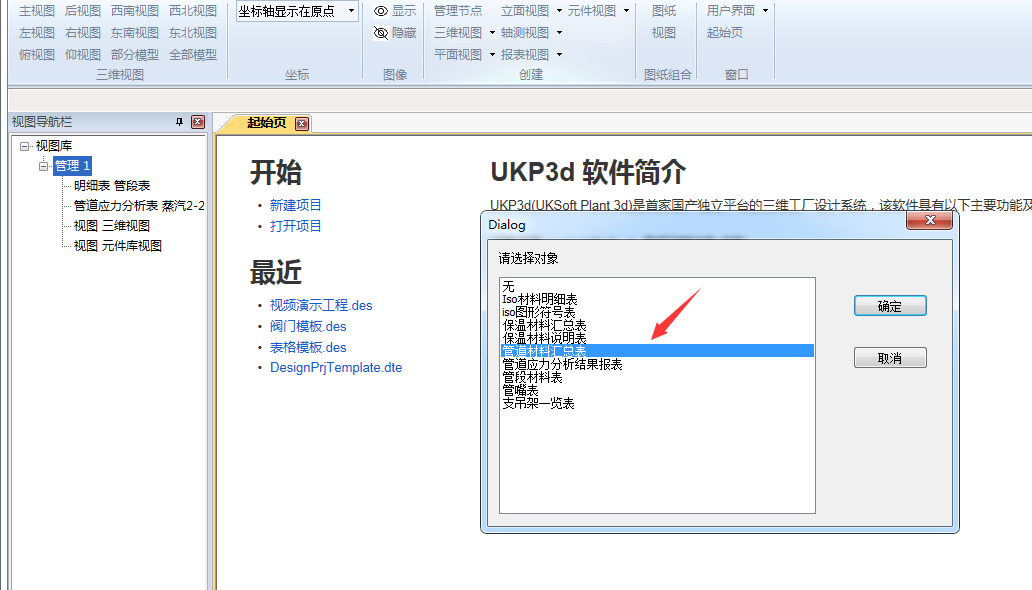Image resolution: width=1032 pixels, height=590 pixels.
Task: Open the 新建项目 link
Action: pos(296,205)
